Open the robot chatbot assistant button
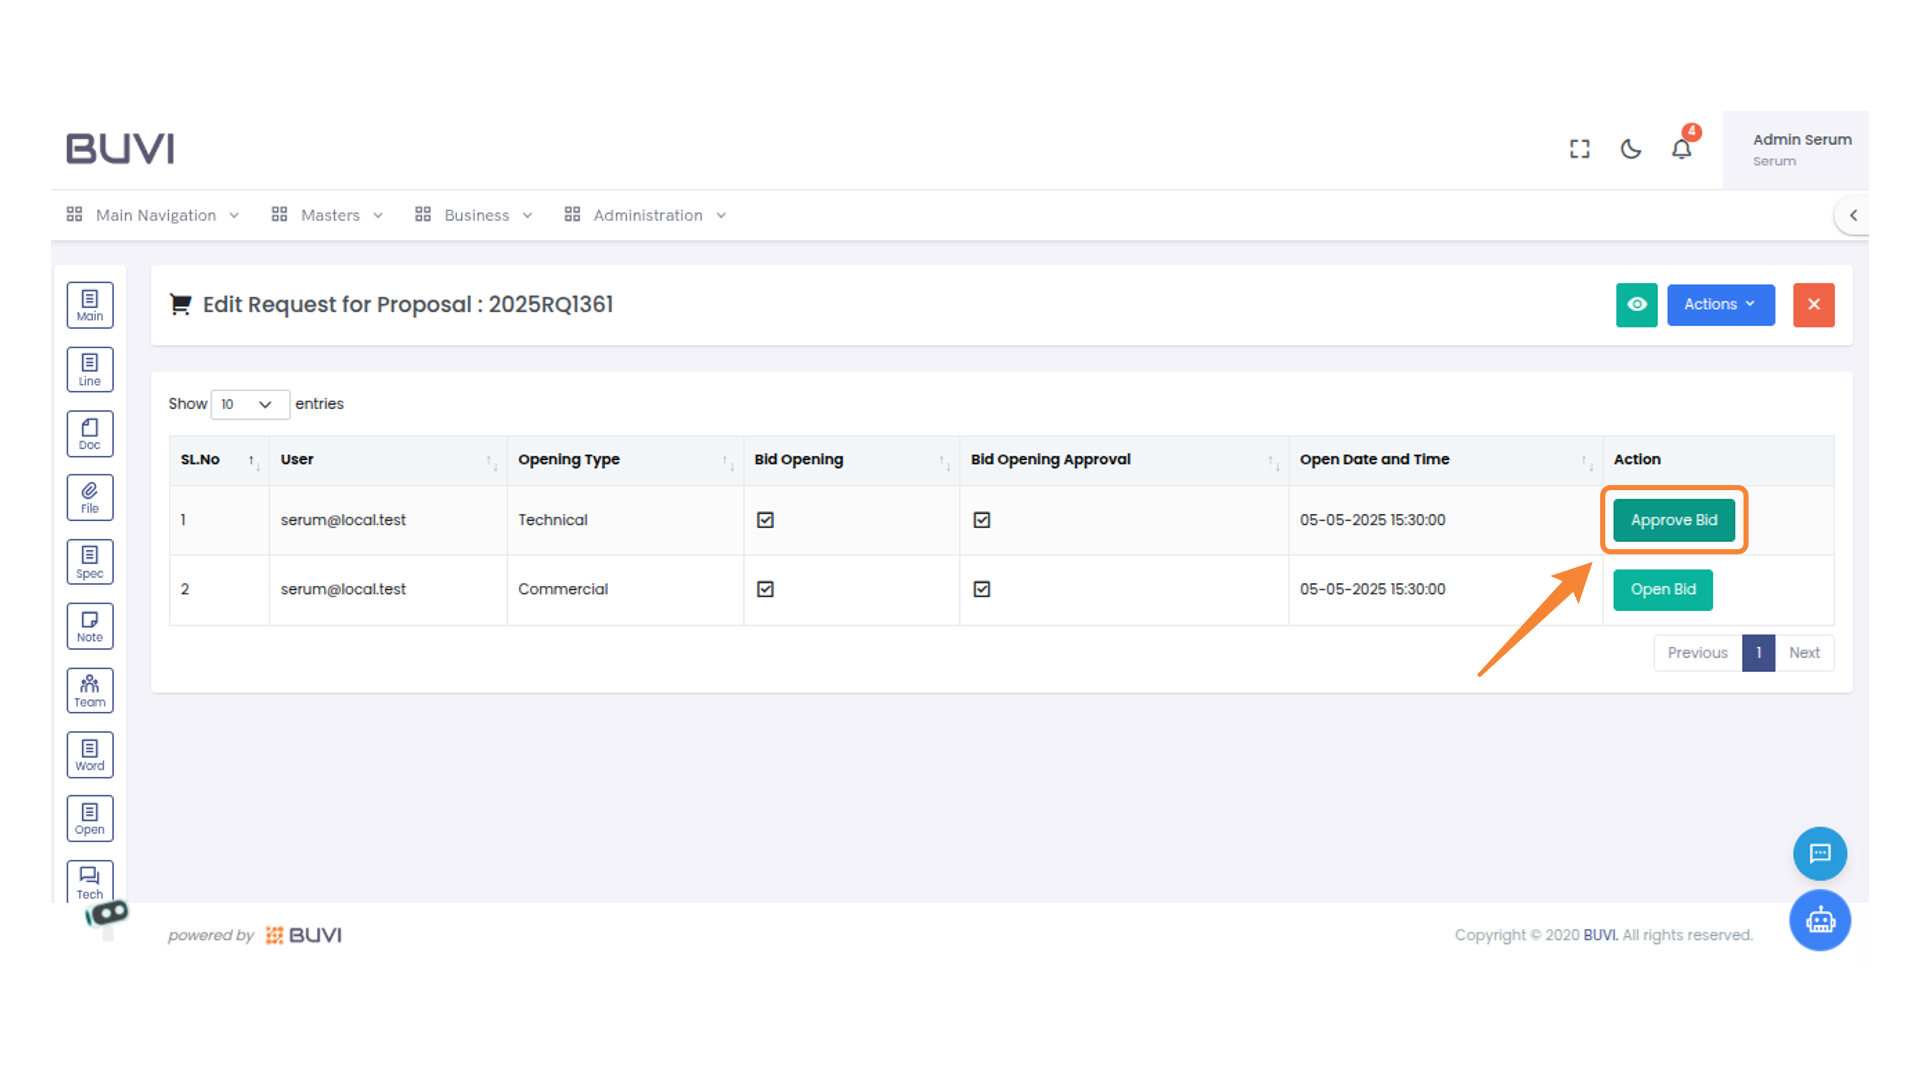1920x1080 pixels. click(1819, 920)
